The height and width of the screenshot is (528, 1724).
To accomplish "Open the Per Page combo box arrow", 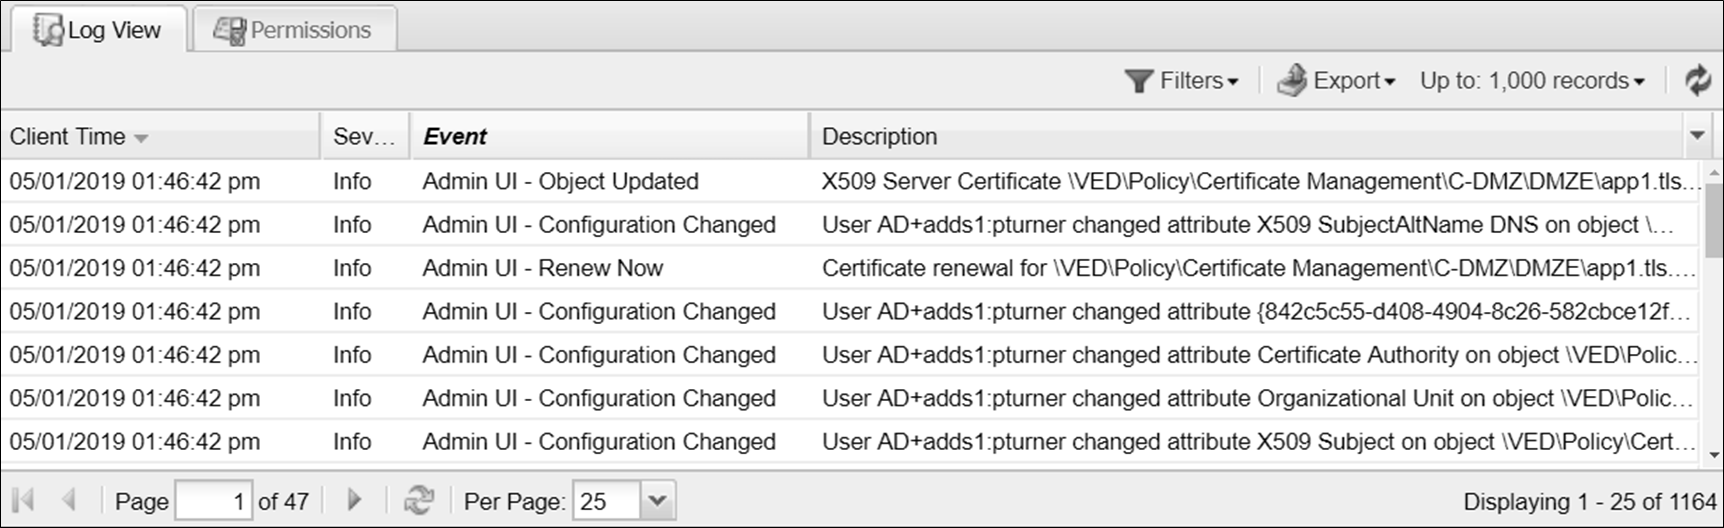I will coord(657,501).
